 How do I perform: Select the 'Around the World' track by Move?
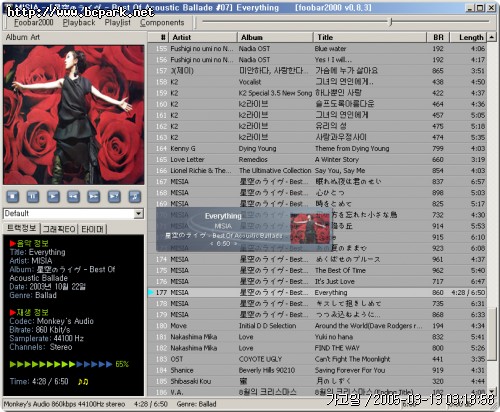pos(368,326)
